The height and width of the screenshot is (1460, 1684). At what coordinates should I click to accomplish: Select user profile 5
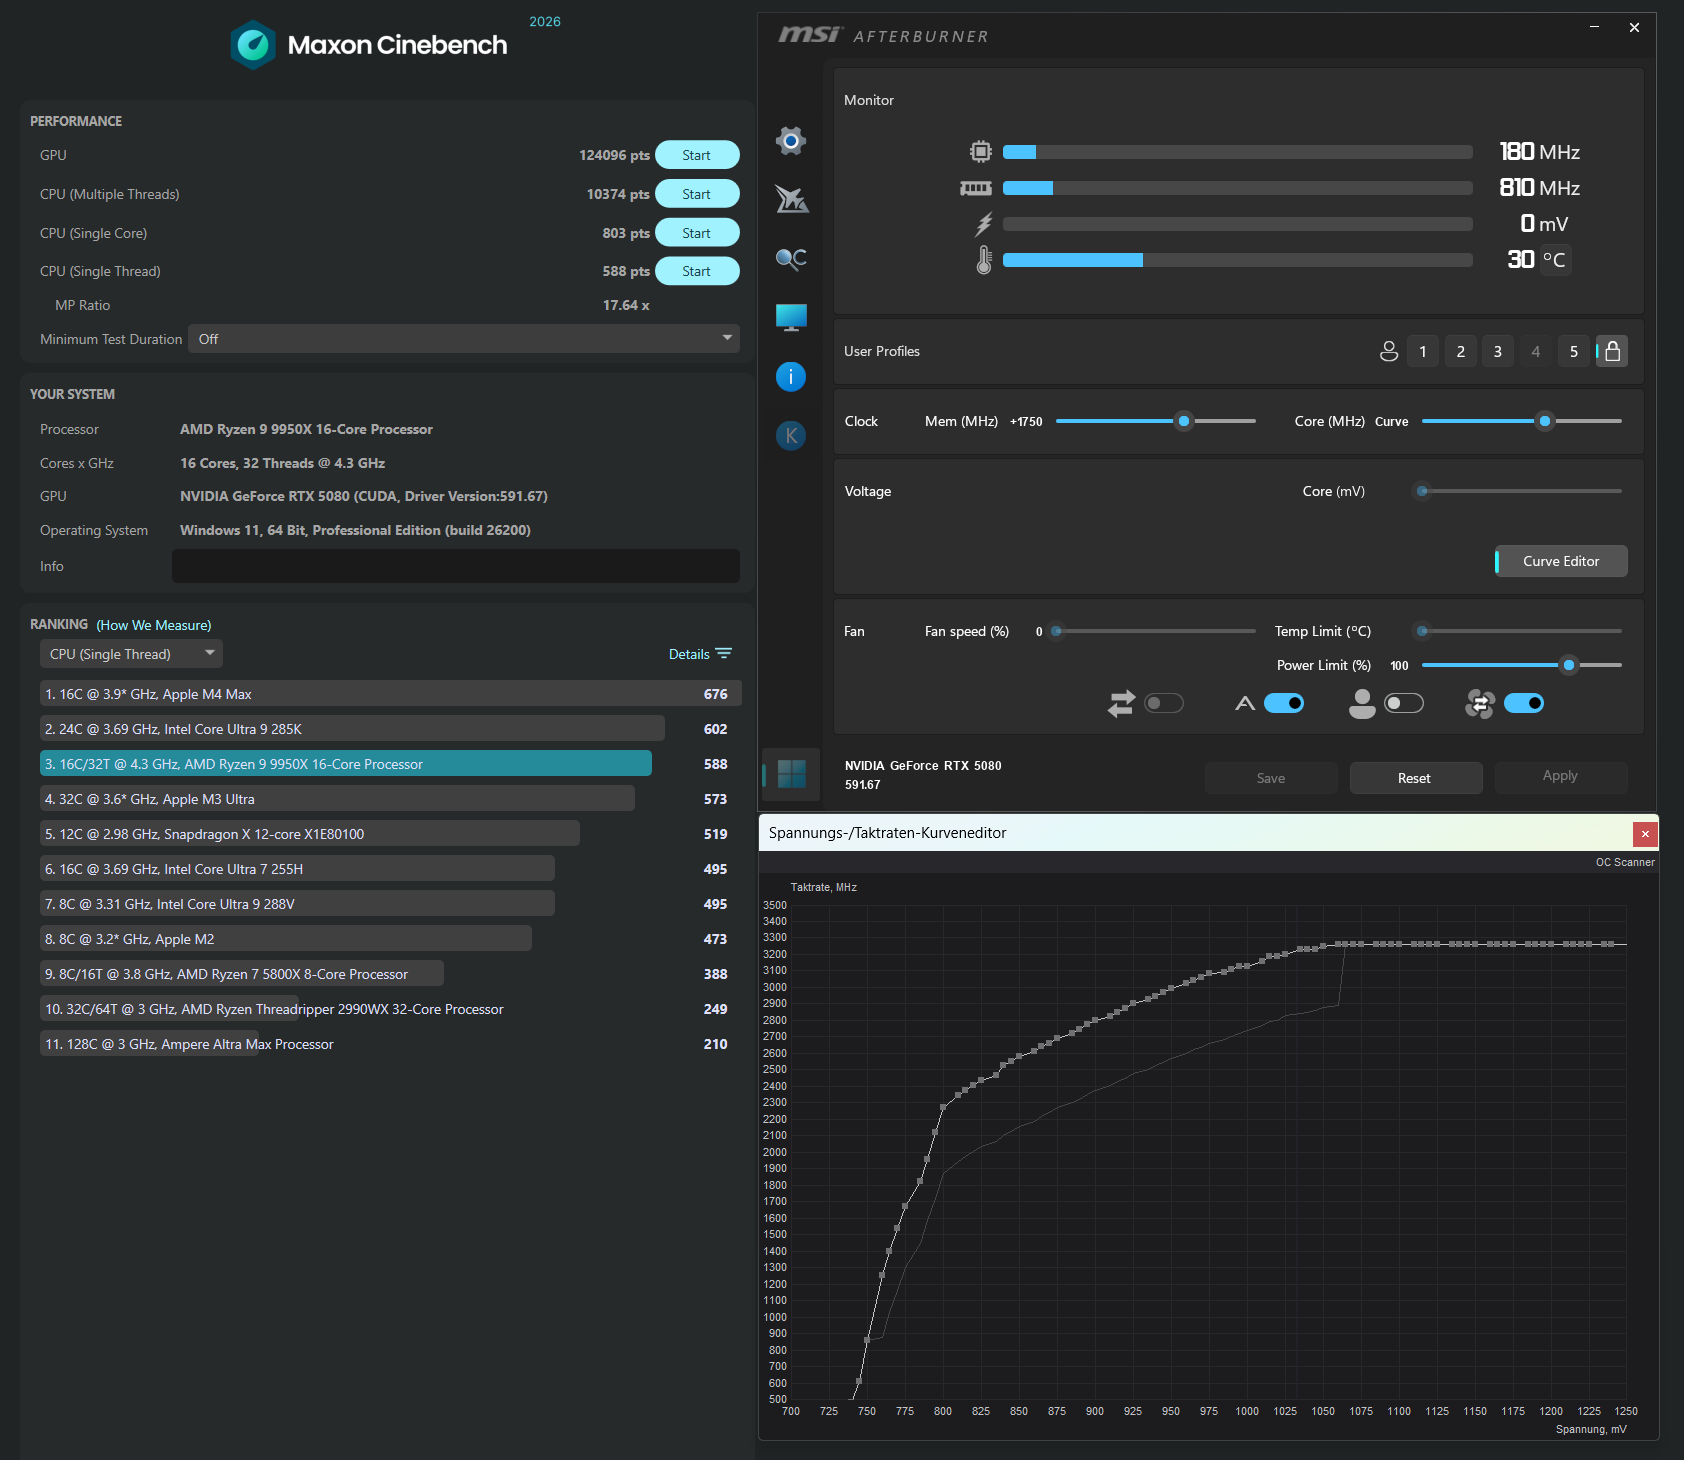(x=1574, y=351)
